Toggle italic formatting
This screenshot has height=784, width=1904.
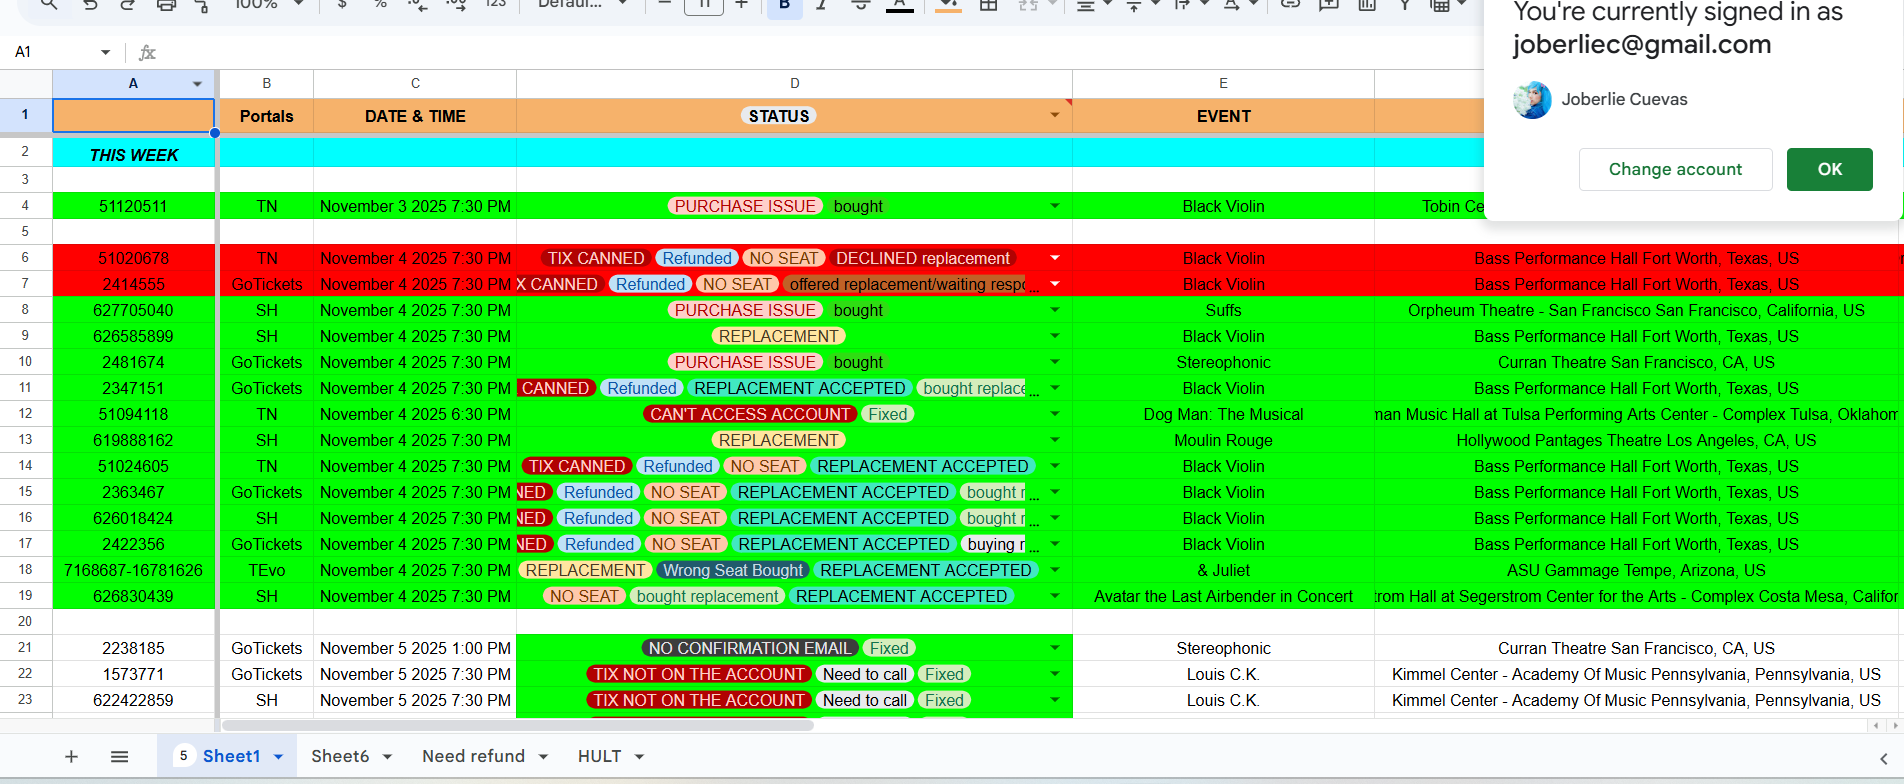[x=821, y=5]
